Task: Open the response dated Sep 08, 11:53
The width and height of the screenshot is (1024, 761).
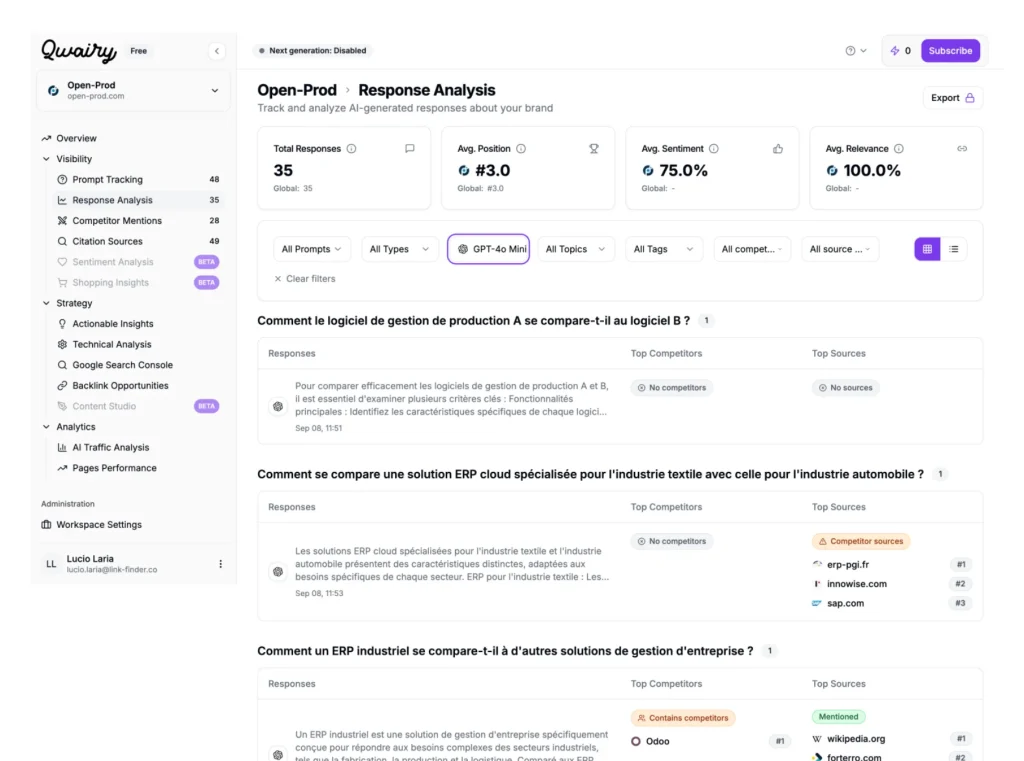Action: click(x=452, y=572)
